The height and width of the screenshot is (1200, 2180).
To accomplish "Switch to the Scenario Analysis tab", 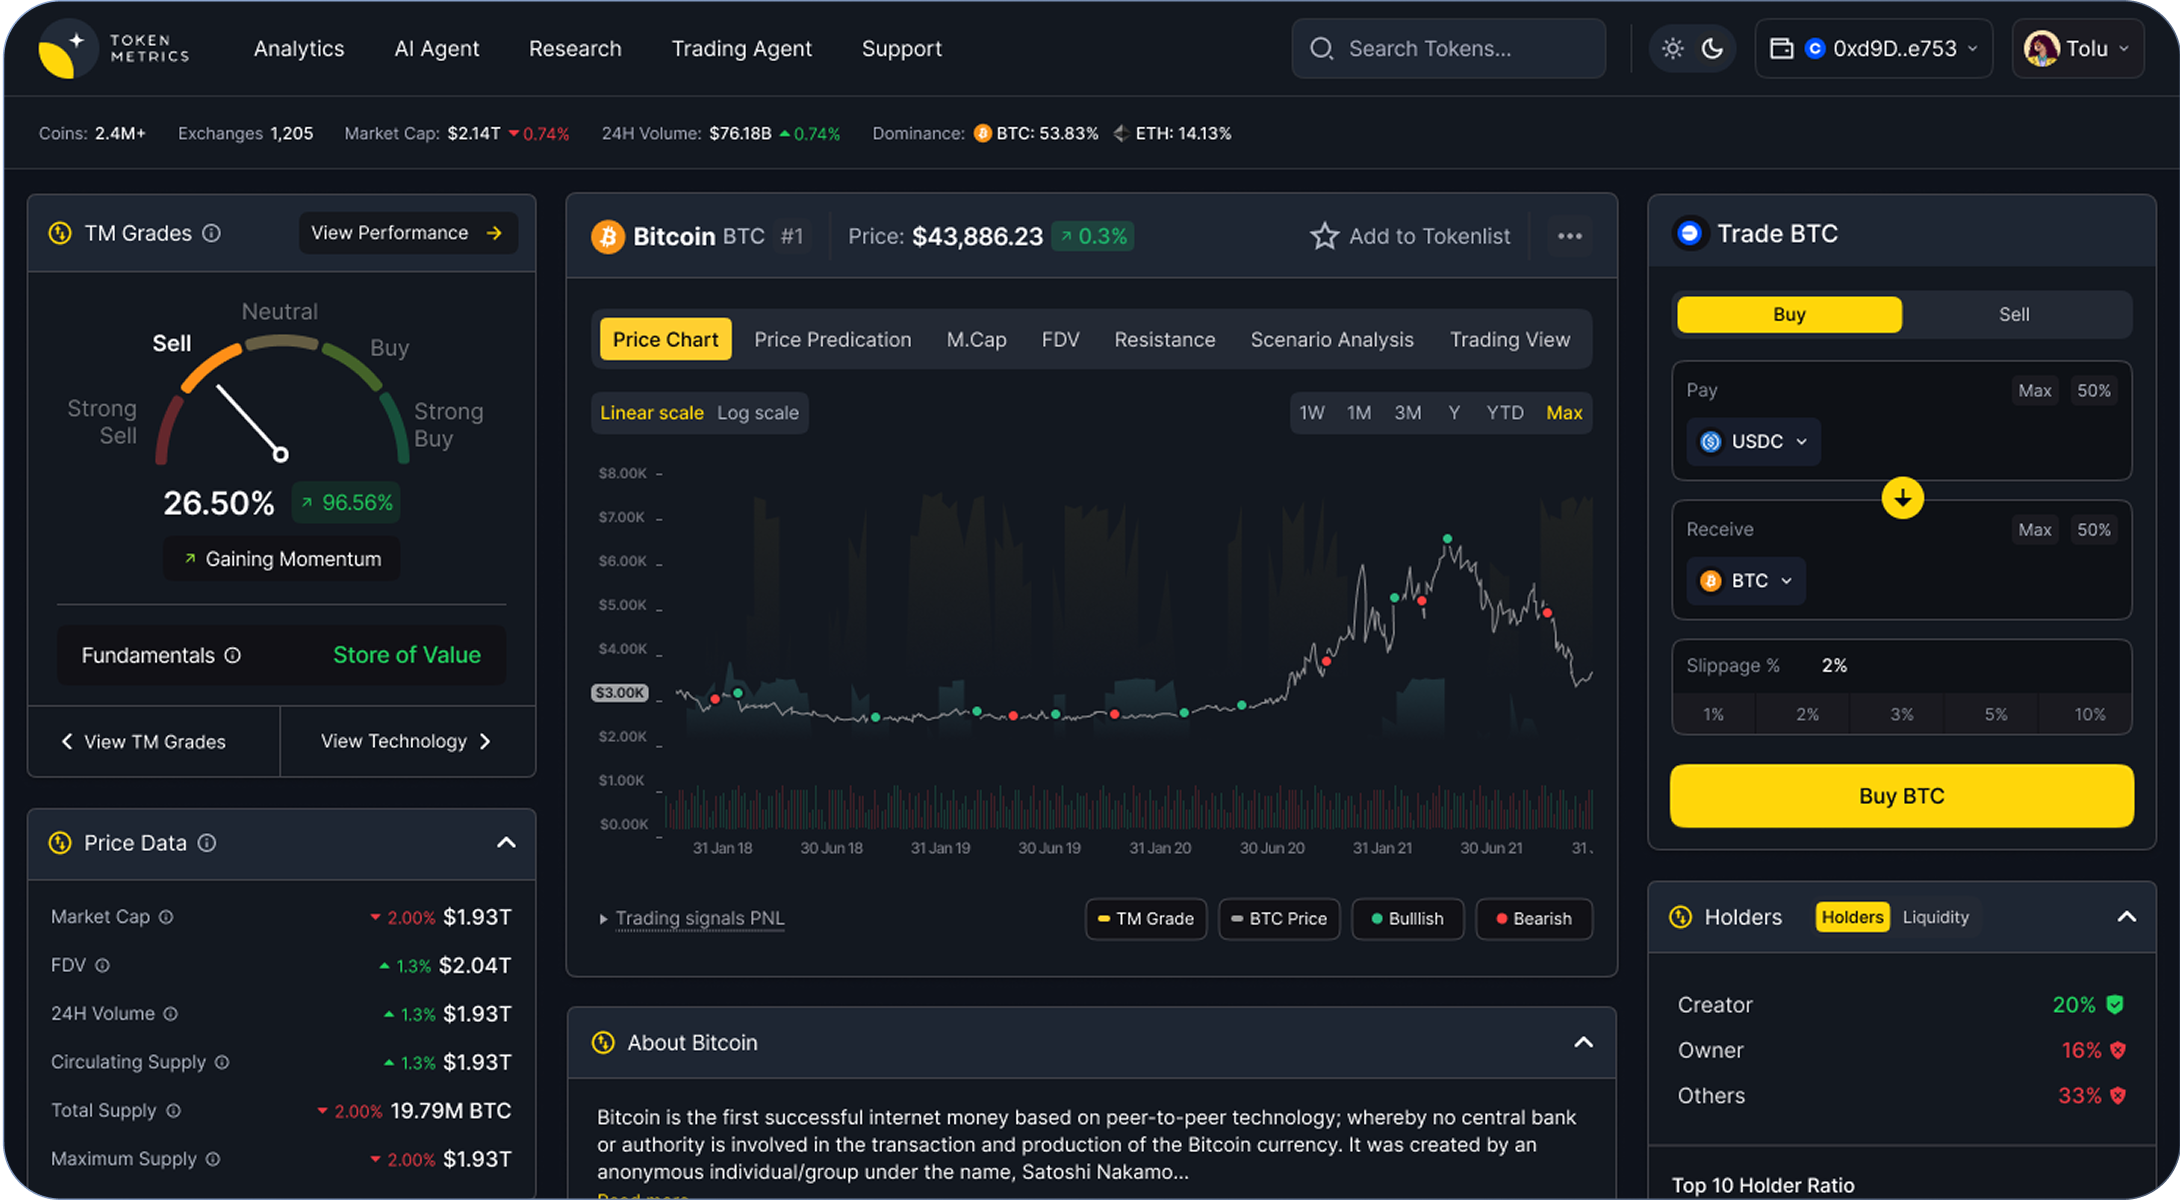I will tap(1332, 339).
